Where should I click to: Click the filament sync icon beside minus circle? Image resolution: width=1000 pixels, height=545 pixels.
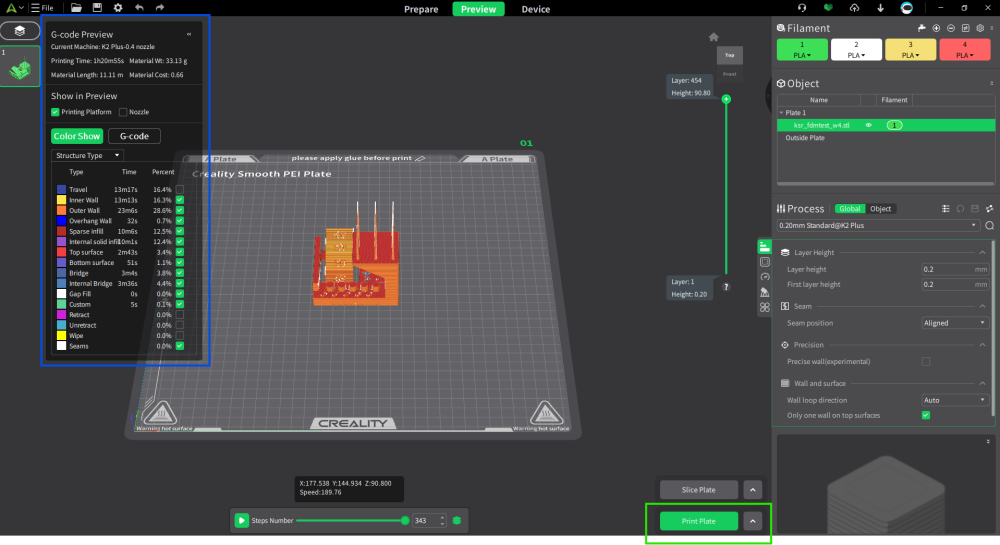[966, 28]
